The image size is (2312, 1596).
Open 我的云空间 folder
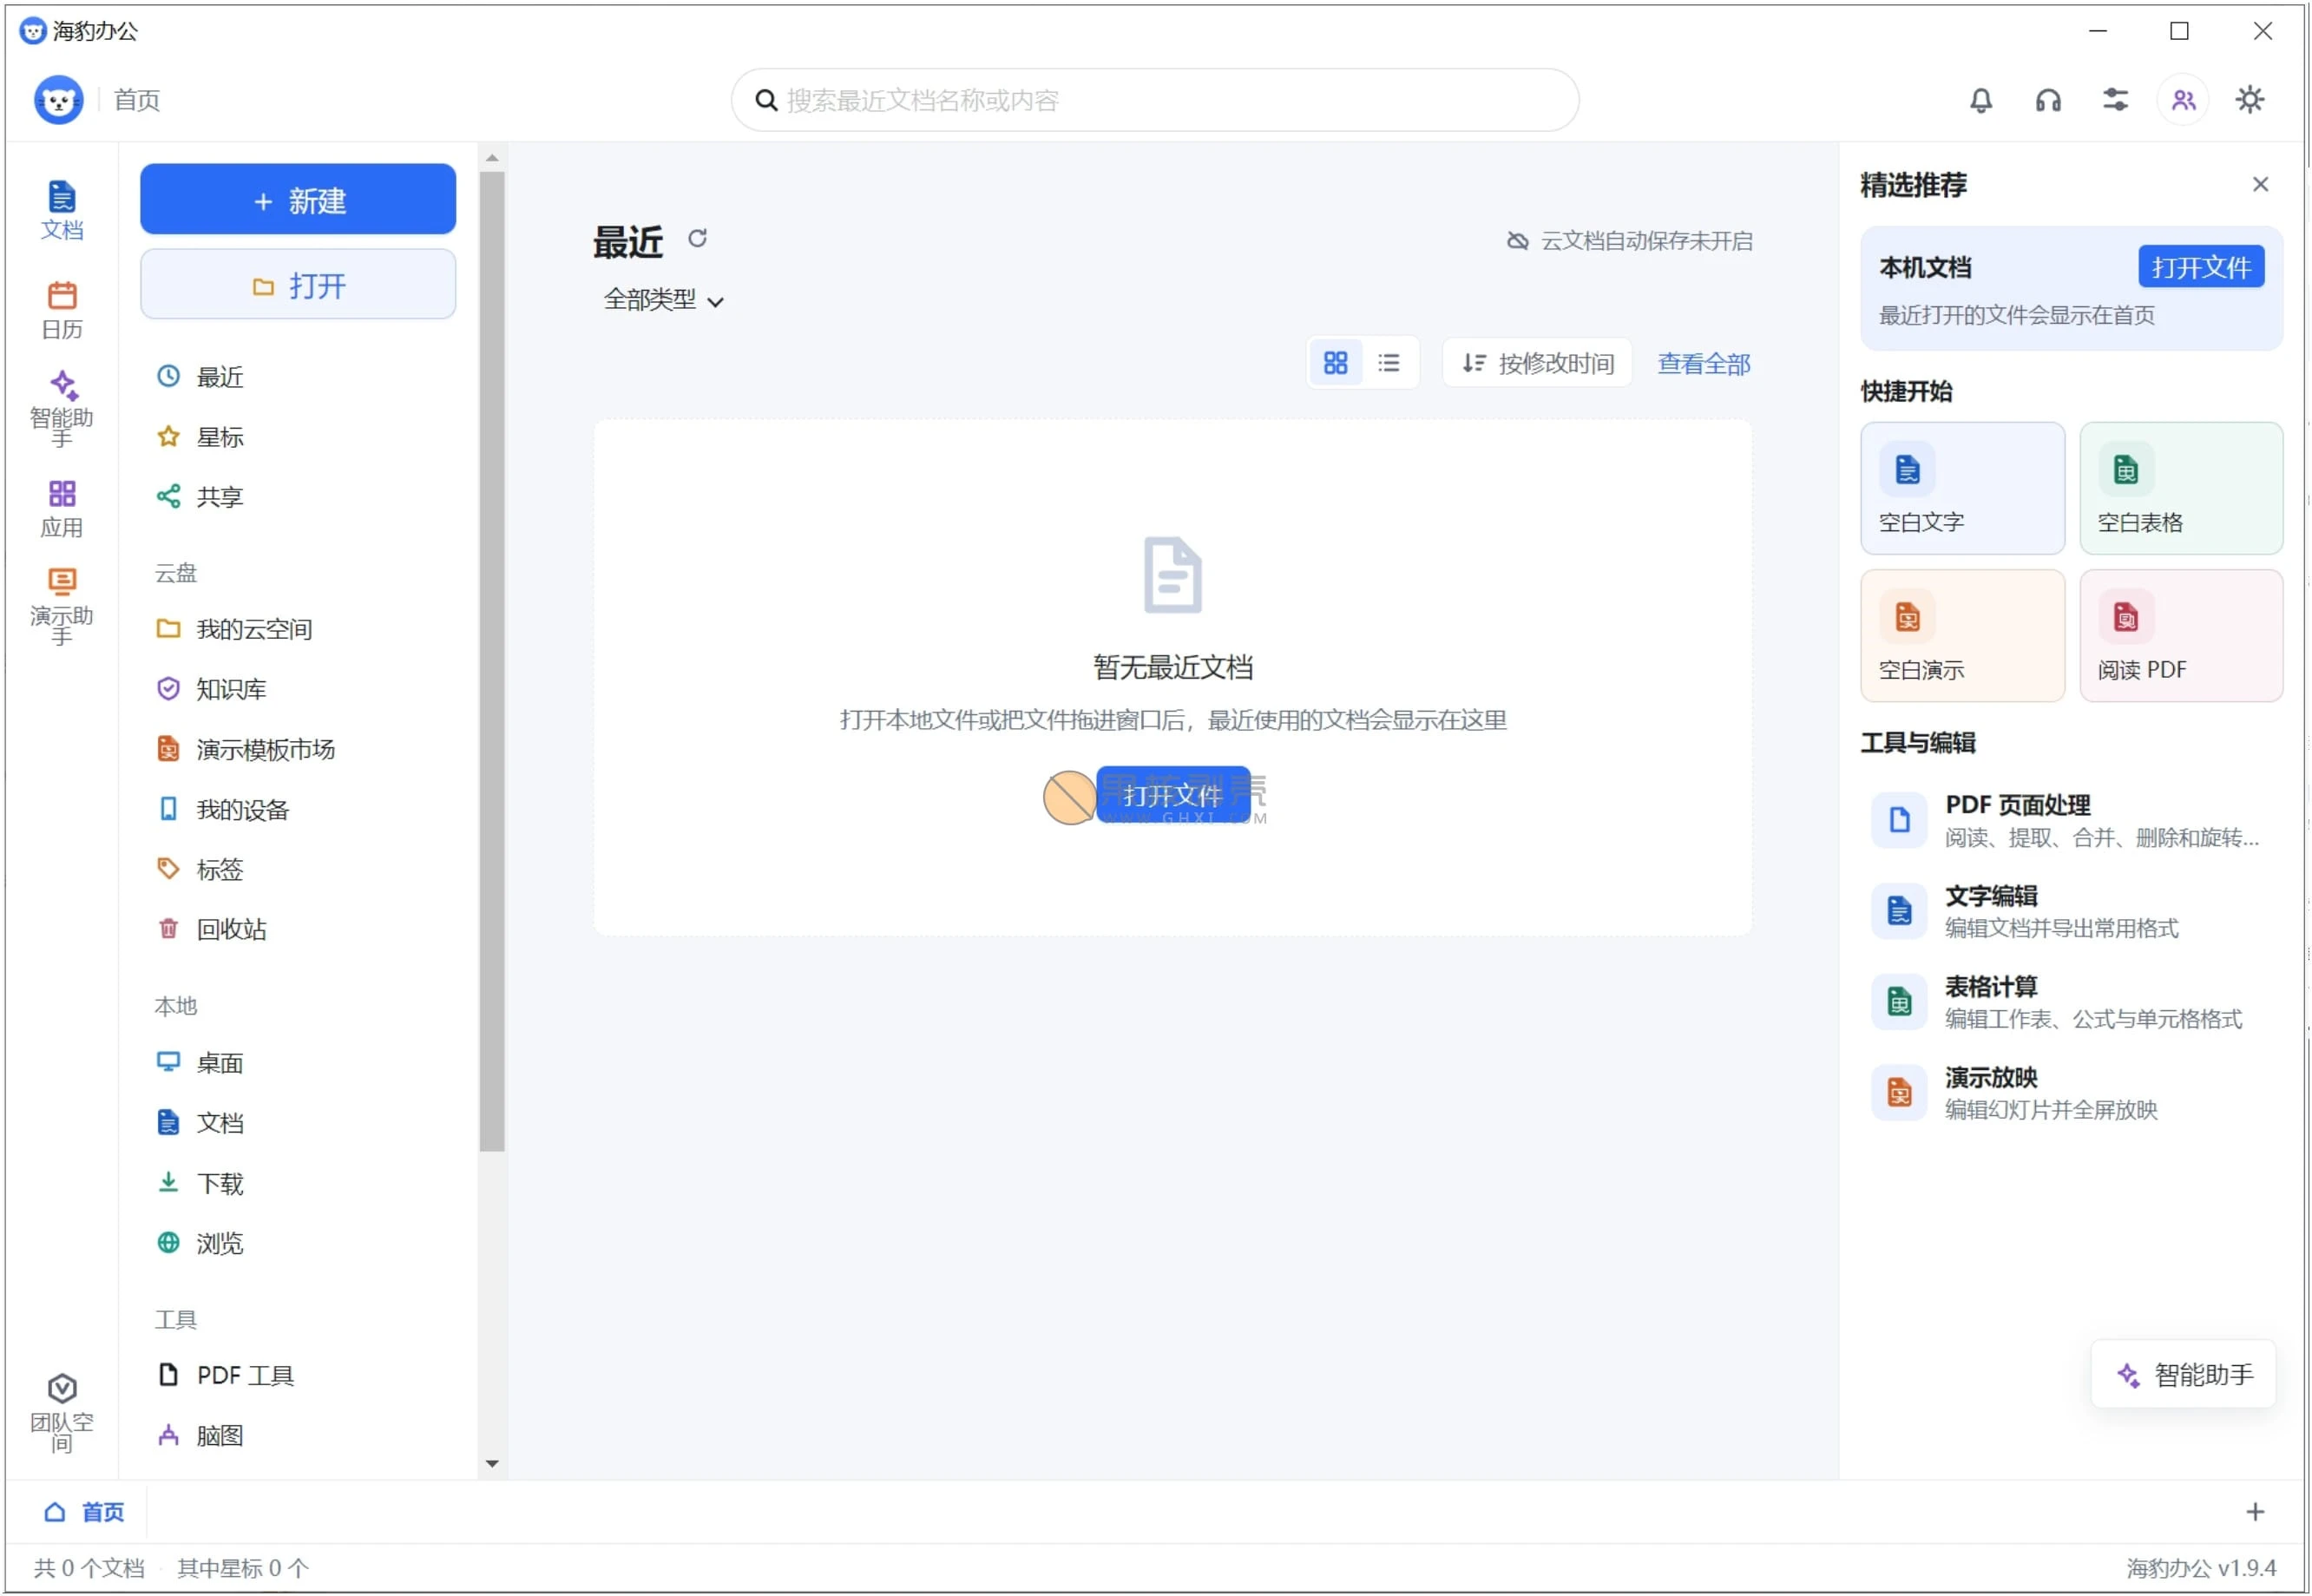pos(298,629)
